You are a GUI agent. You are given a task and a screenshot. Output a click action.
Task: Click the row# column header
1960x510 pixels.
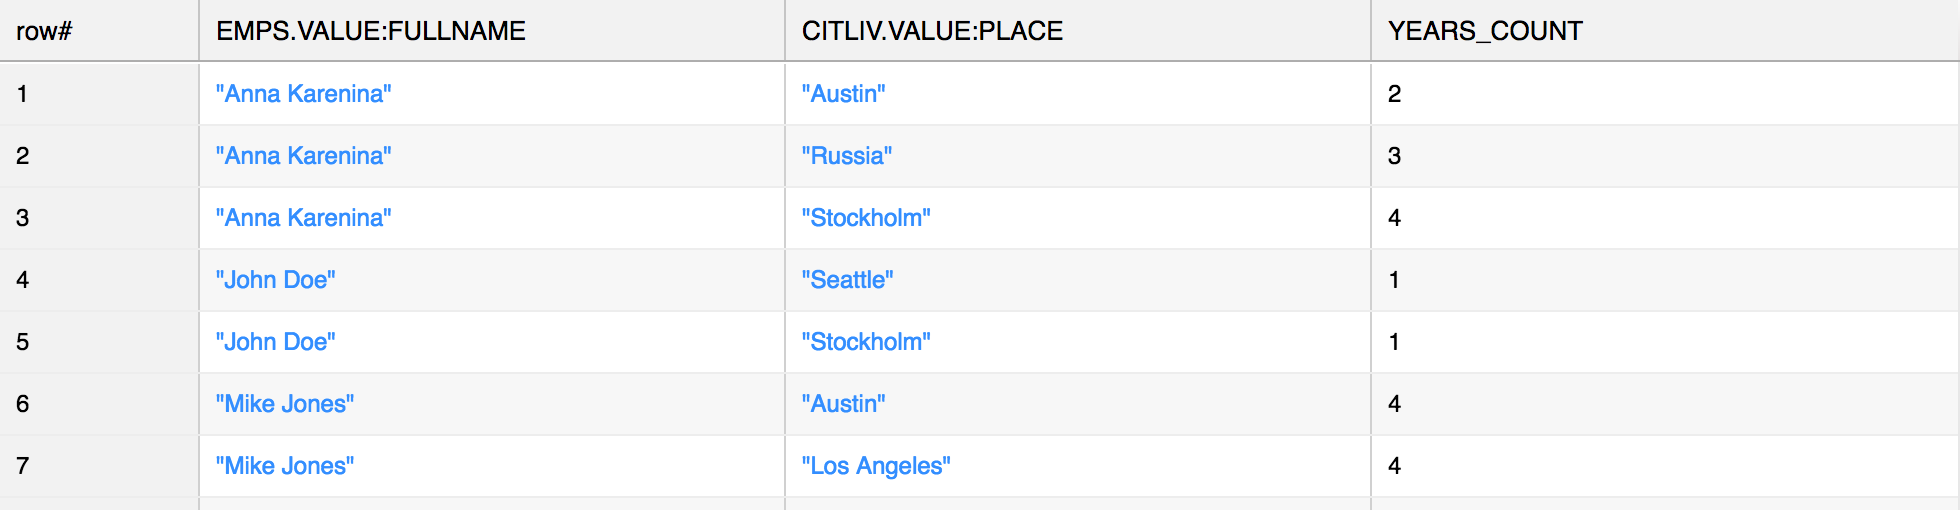(45, 31)
